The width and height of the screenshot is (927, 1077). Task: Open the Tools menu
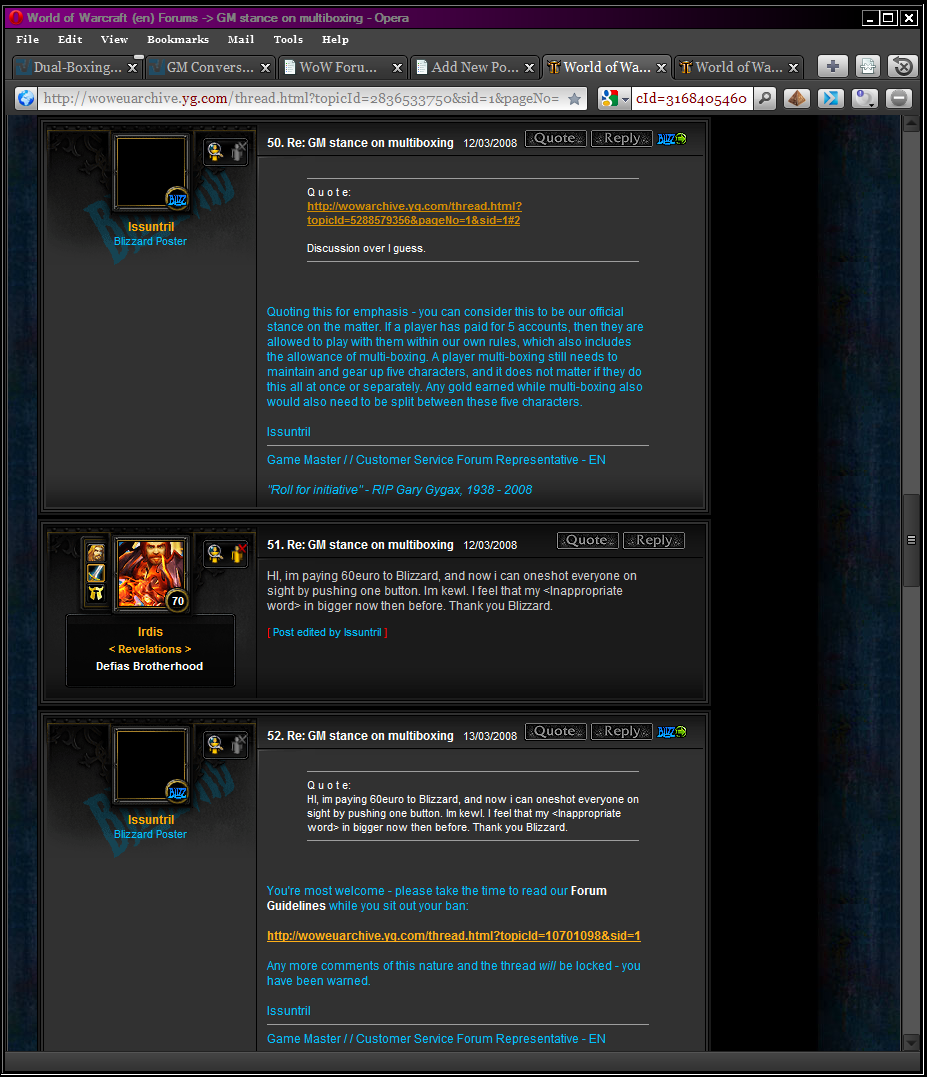(288, 39)
